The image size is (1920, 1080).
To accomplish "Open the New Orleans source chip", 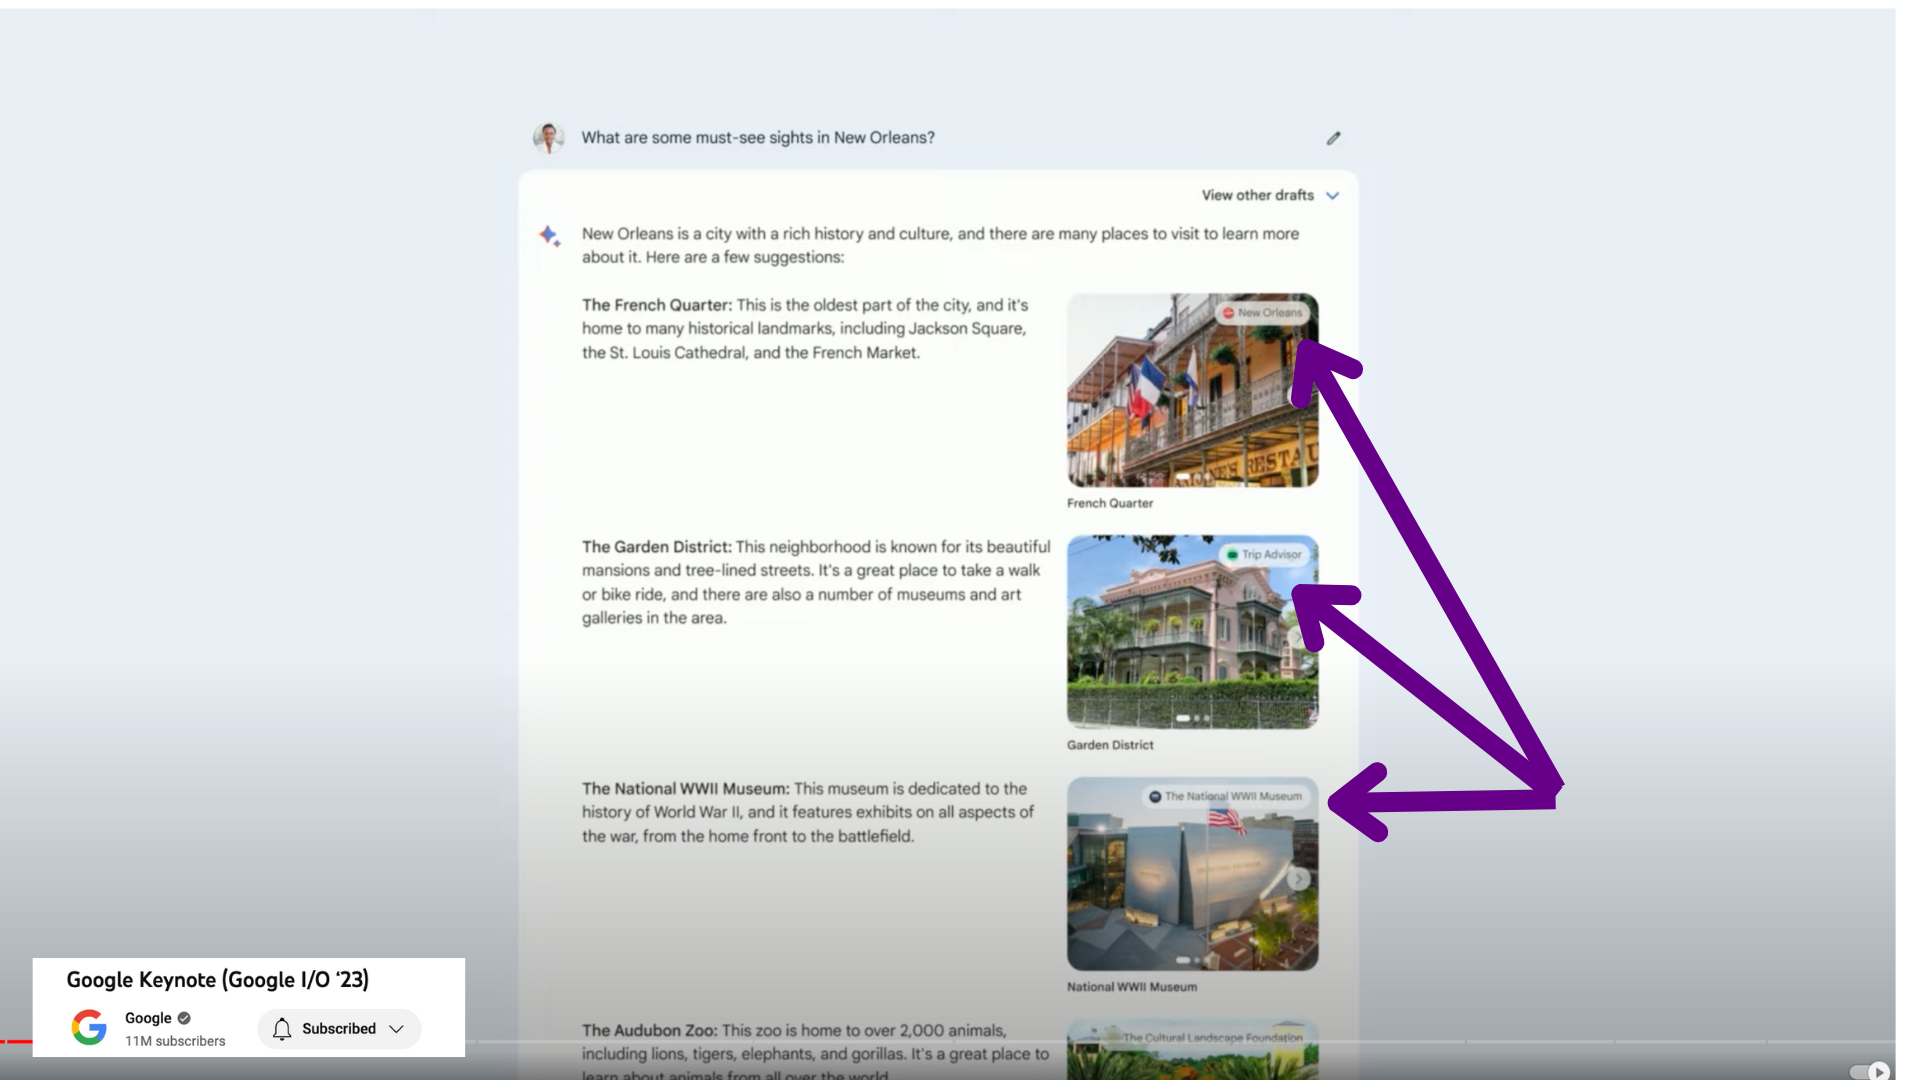I will [1262, 313].
